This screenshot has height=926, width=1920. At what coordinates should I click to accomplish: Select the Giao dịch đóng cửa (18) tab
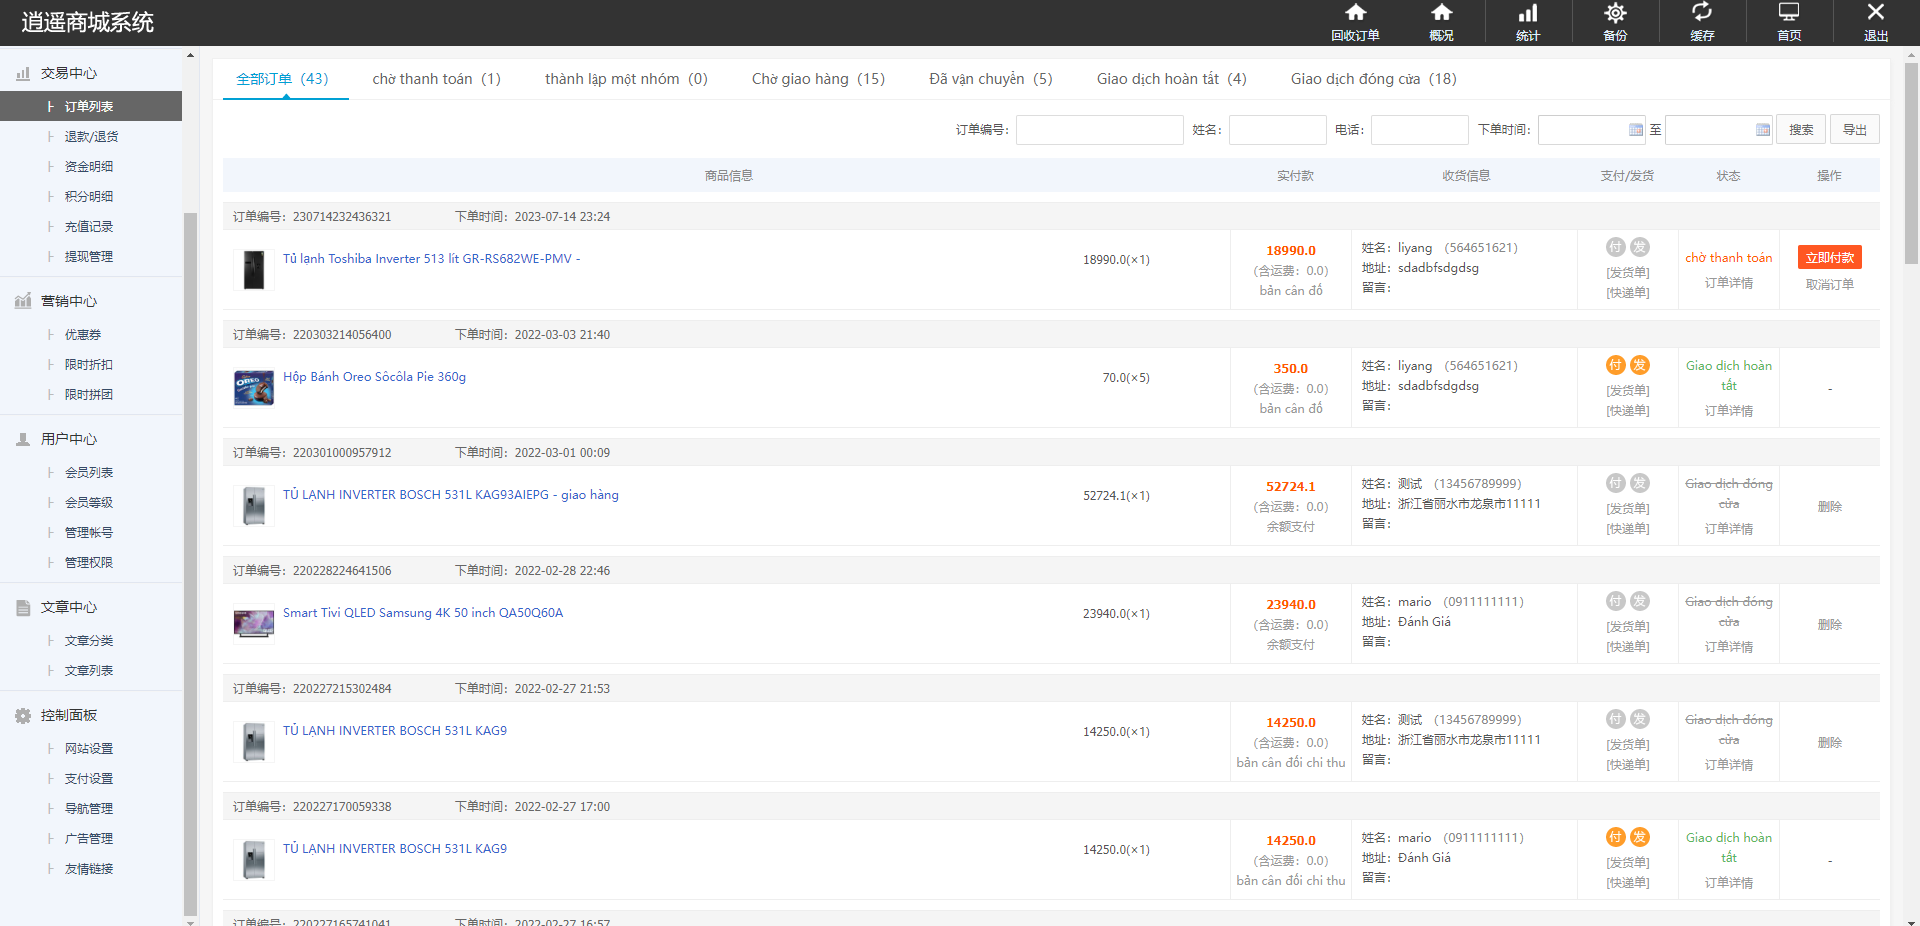pos(1373,79)
